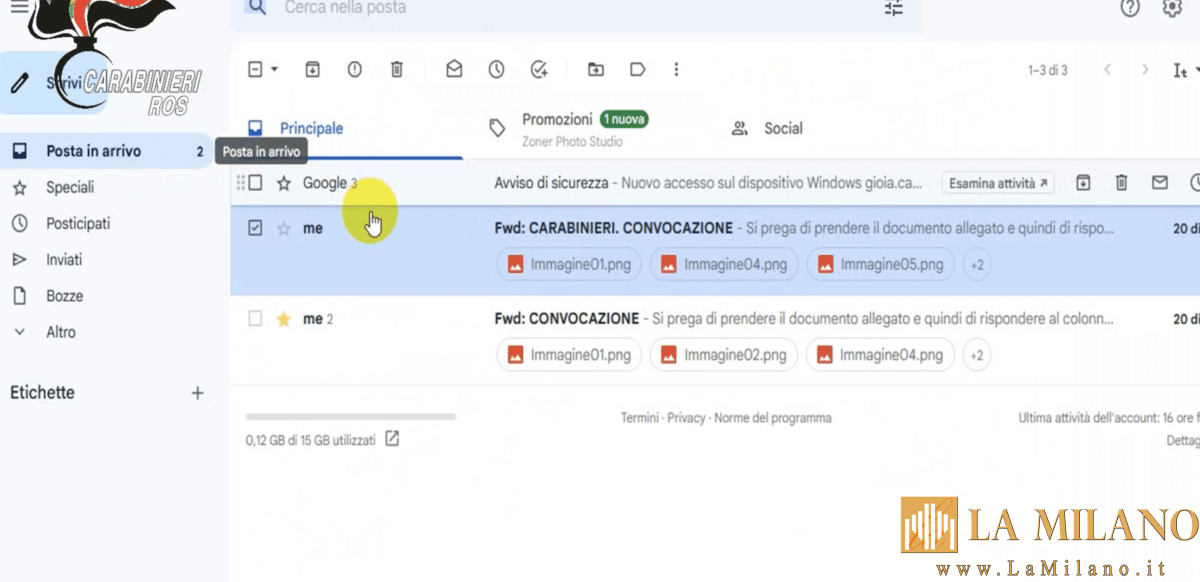Mark as read with the envelope icon
Screen dimensions: 1200x582
[454, 69]
